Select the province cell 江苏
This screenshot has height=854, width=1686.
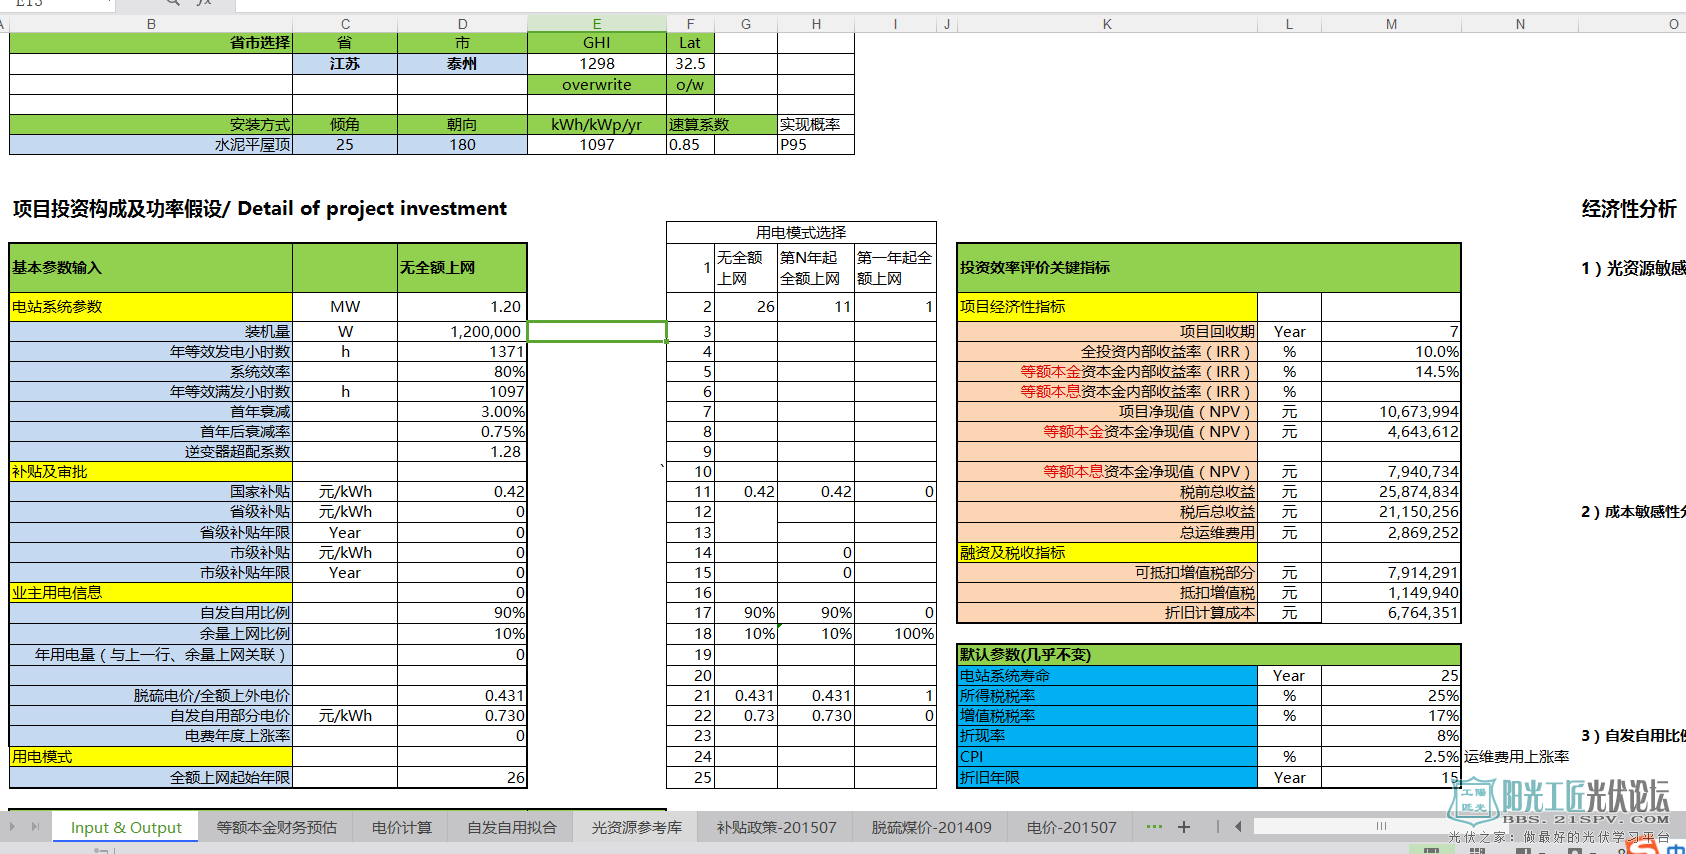(345, 64)
